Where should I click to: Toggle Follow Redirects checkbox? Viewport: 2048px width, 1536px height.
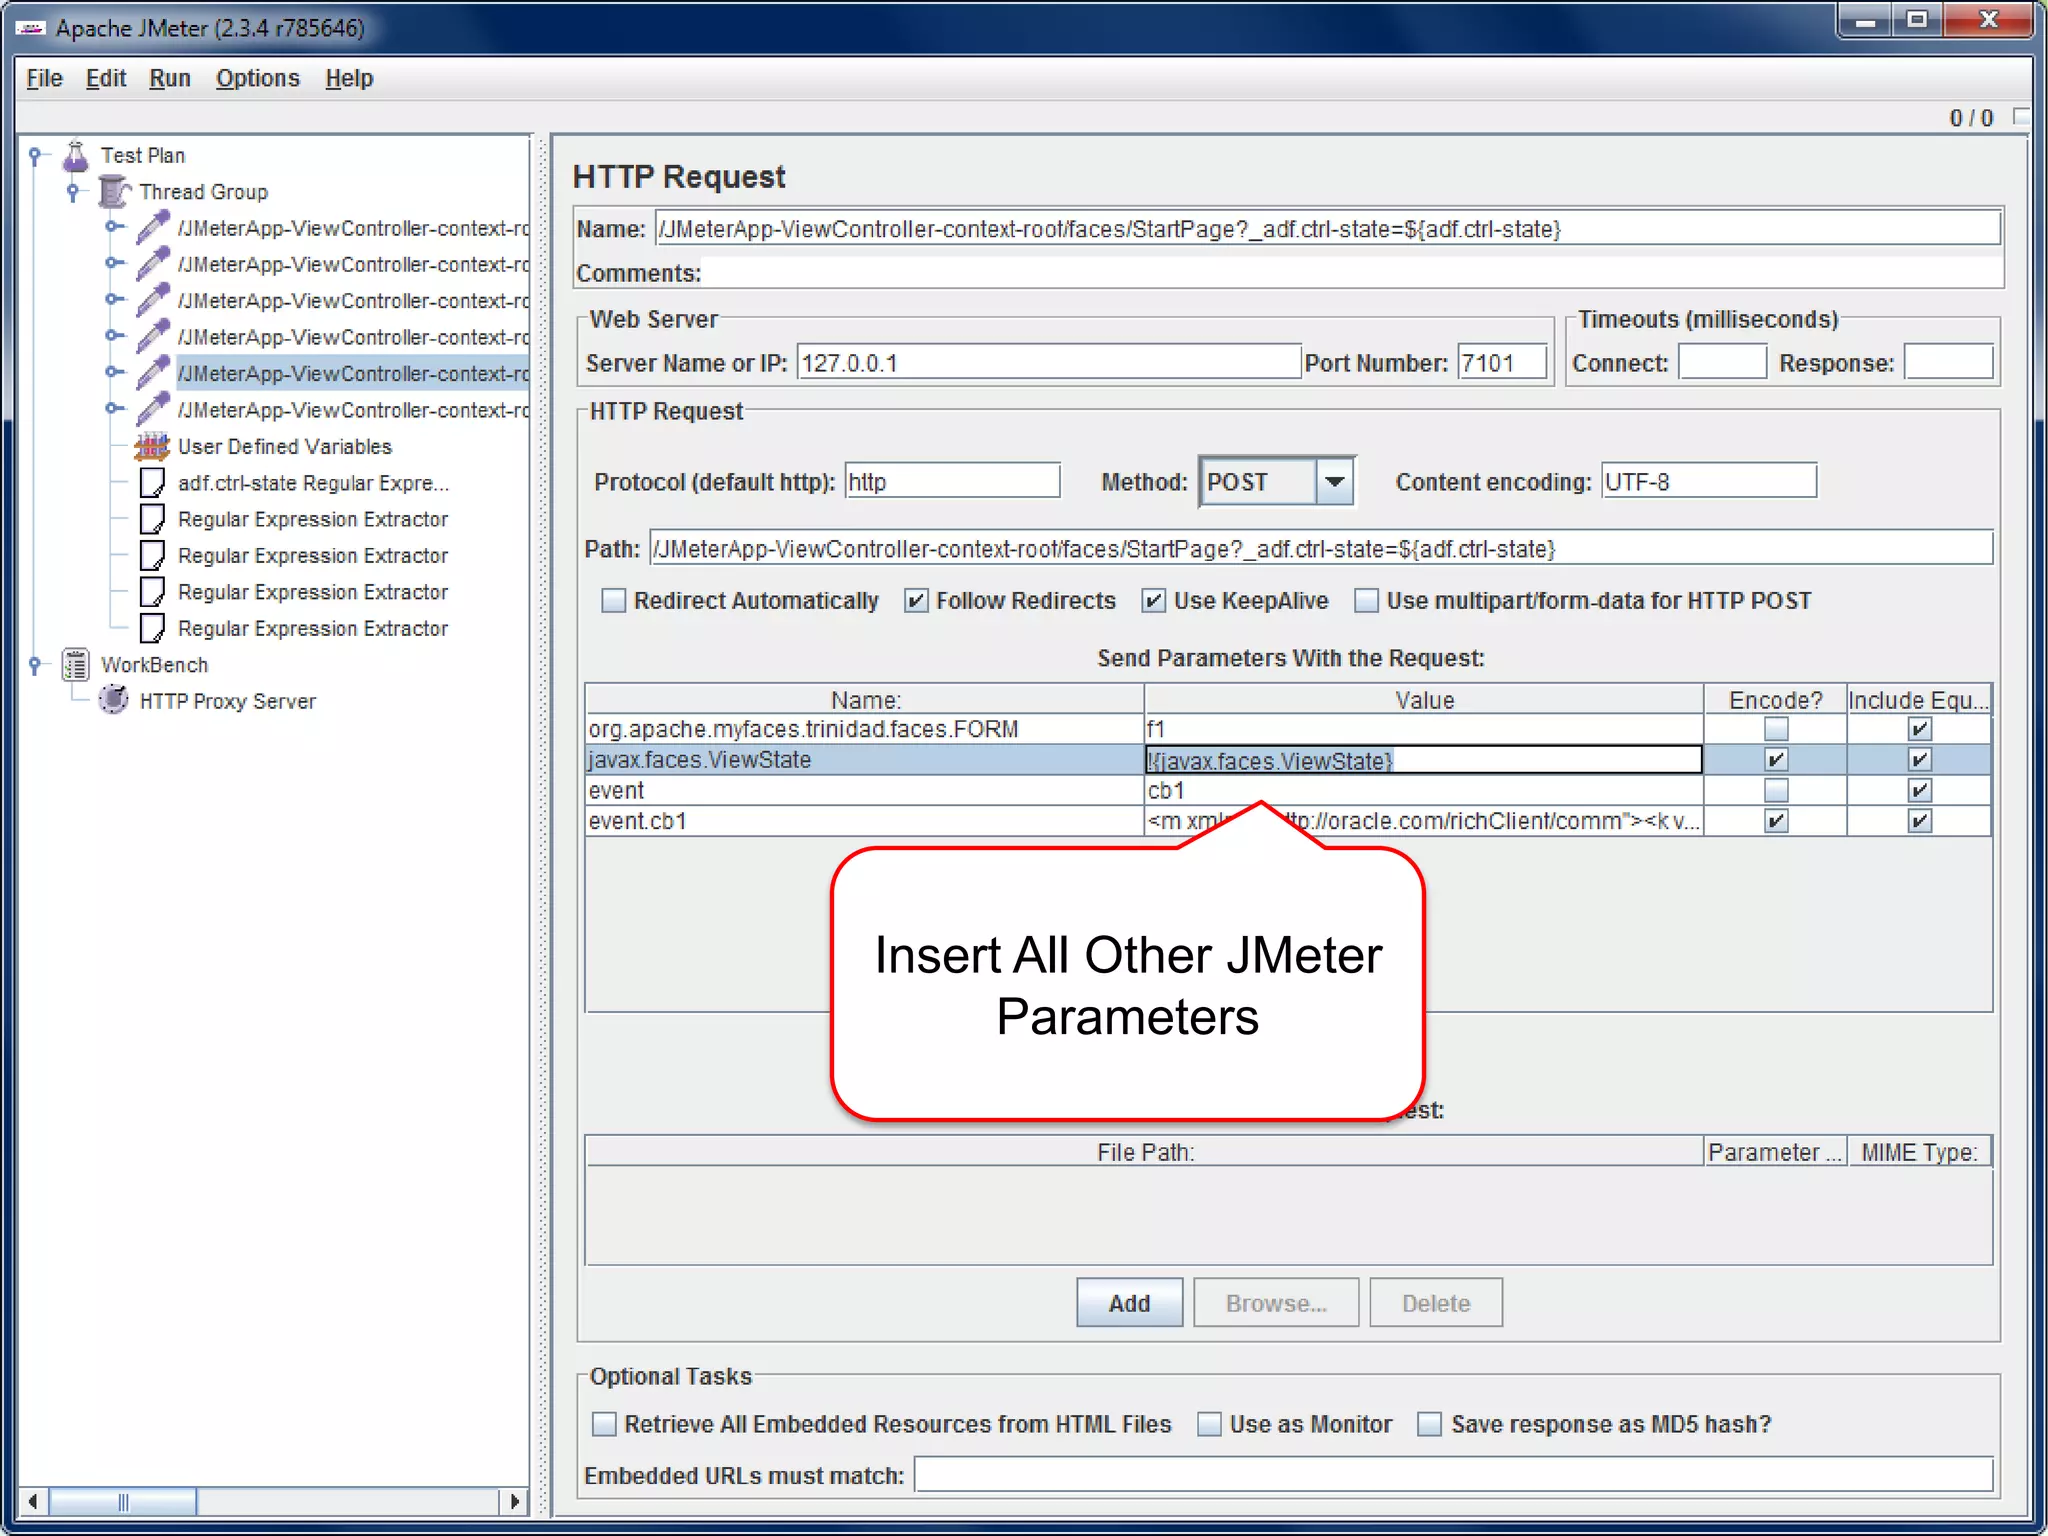pos(916,600)
